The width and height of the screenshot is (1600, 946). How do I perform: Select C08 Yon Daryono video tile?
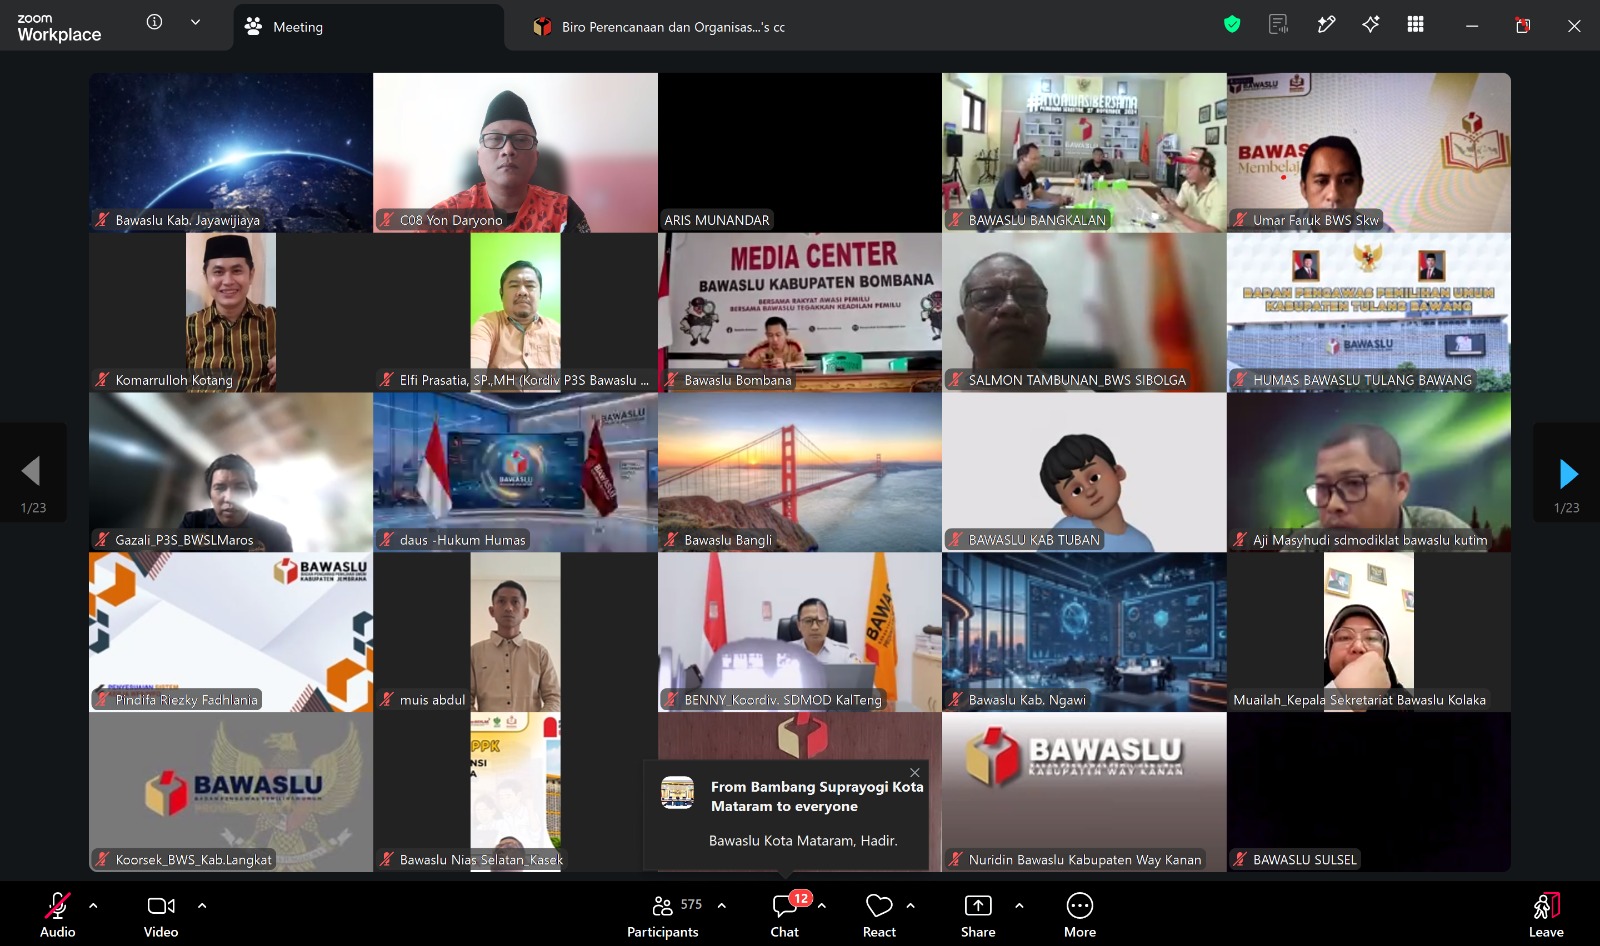(515, 152)
